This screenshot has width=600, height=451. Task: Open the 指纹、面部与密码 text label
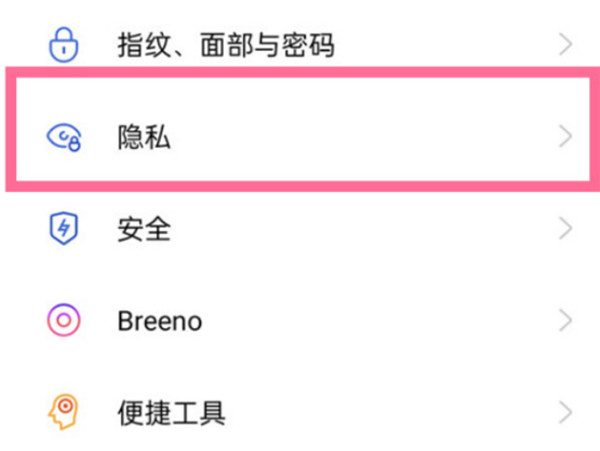tap(225, 45)
